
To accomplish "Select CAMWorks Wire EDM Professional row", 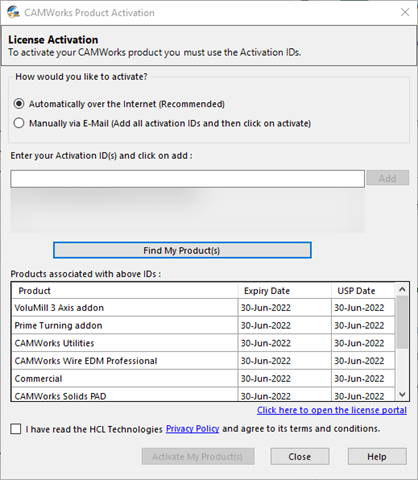I will [x=203, y=361].
